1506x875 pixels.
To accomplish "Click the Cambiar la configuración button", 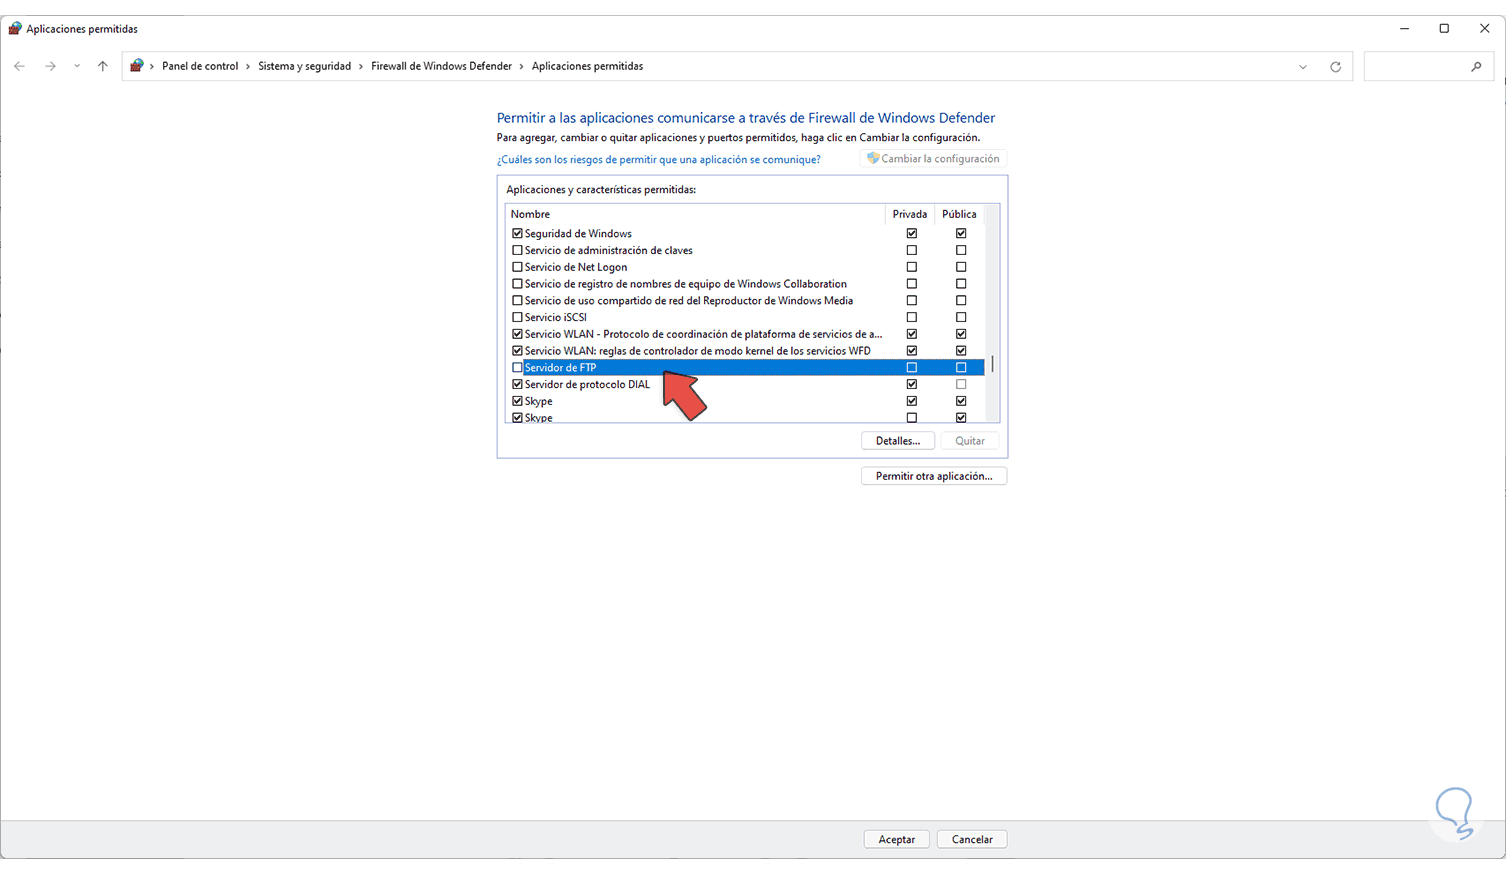I will coord(933,159).
